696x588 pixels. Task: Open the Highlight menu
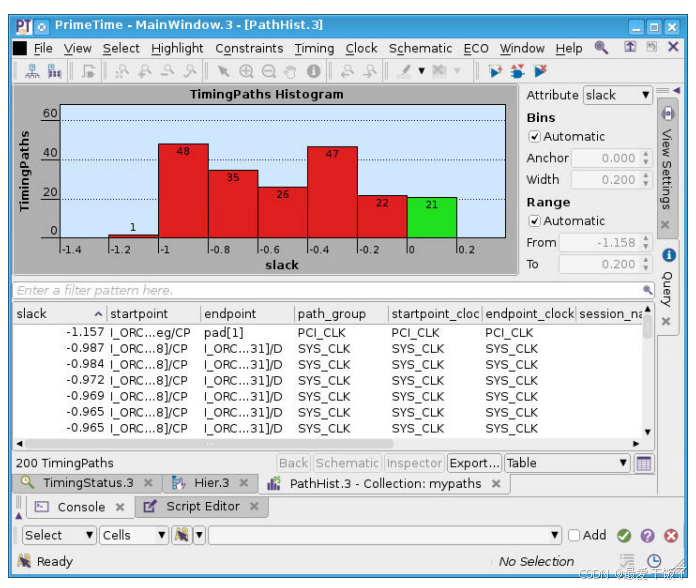point(177,48)
